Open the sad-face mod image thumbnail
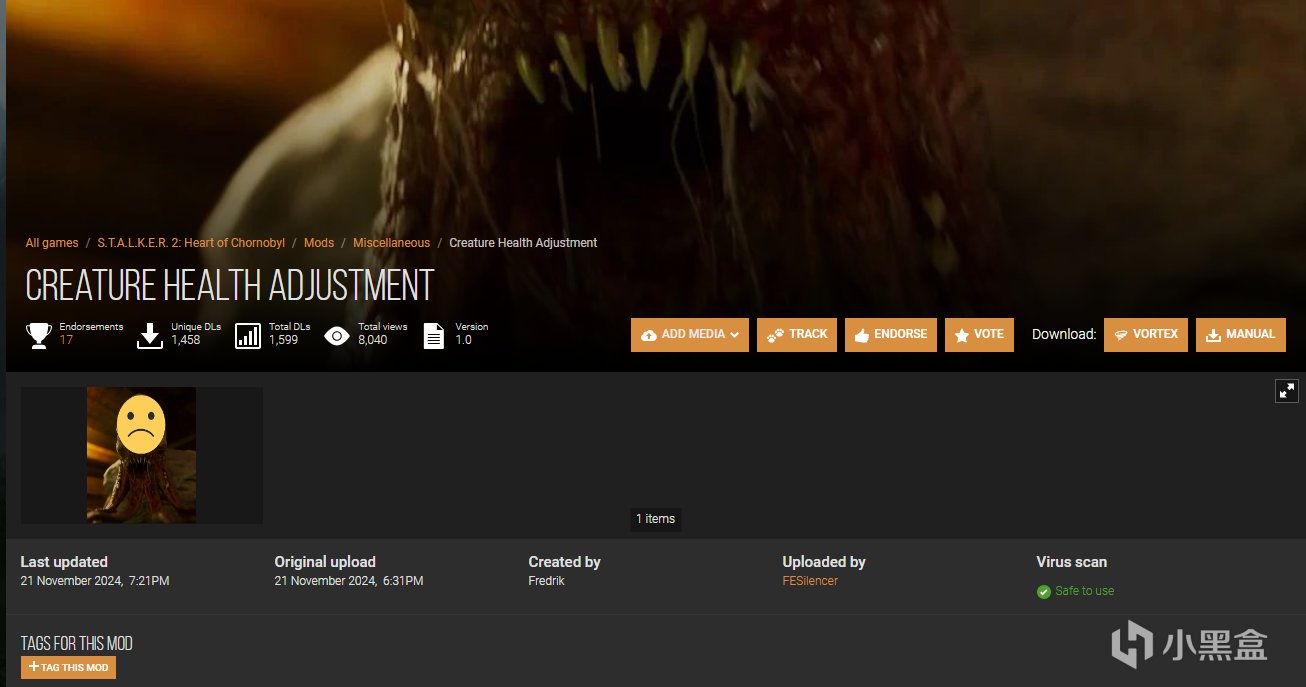1306x687 pixels. pyautogui.click(x=142, y=455)
